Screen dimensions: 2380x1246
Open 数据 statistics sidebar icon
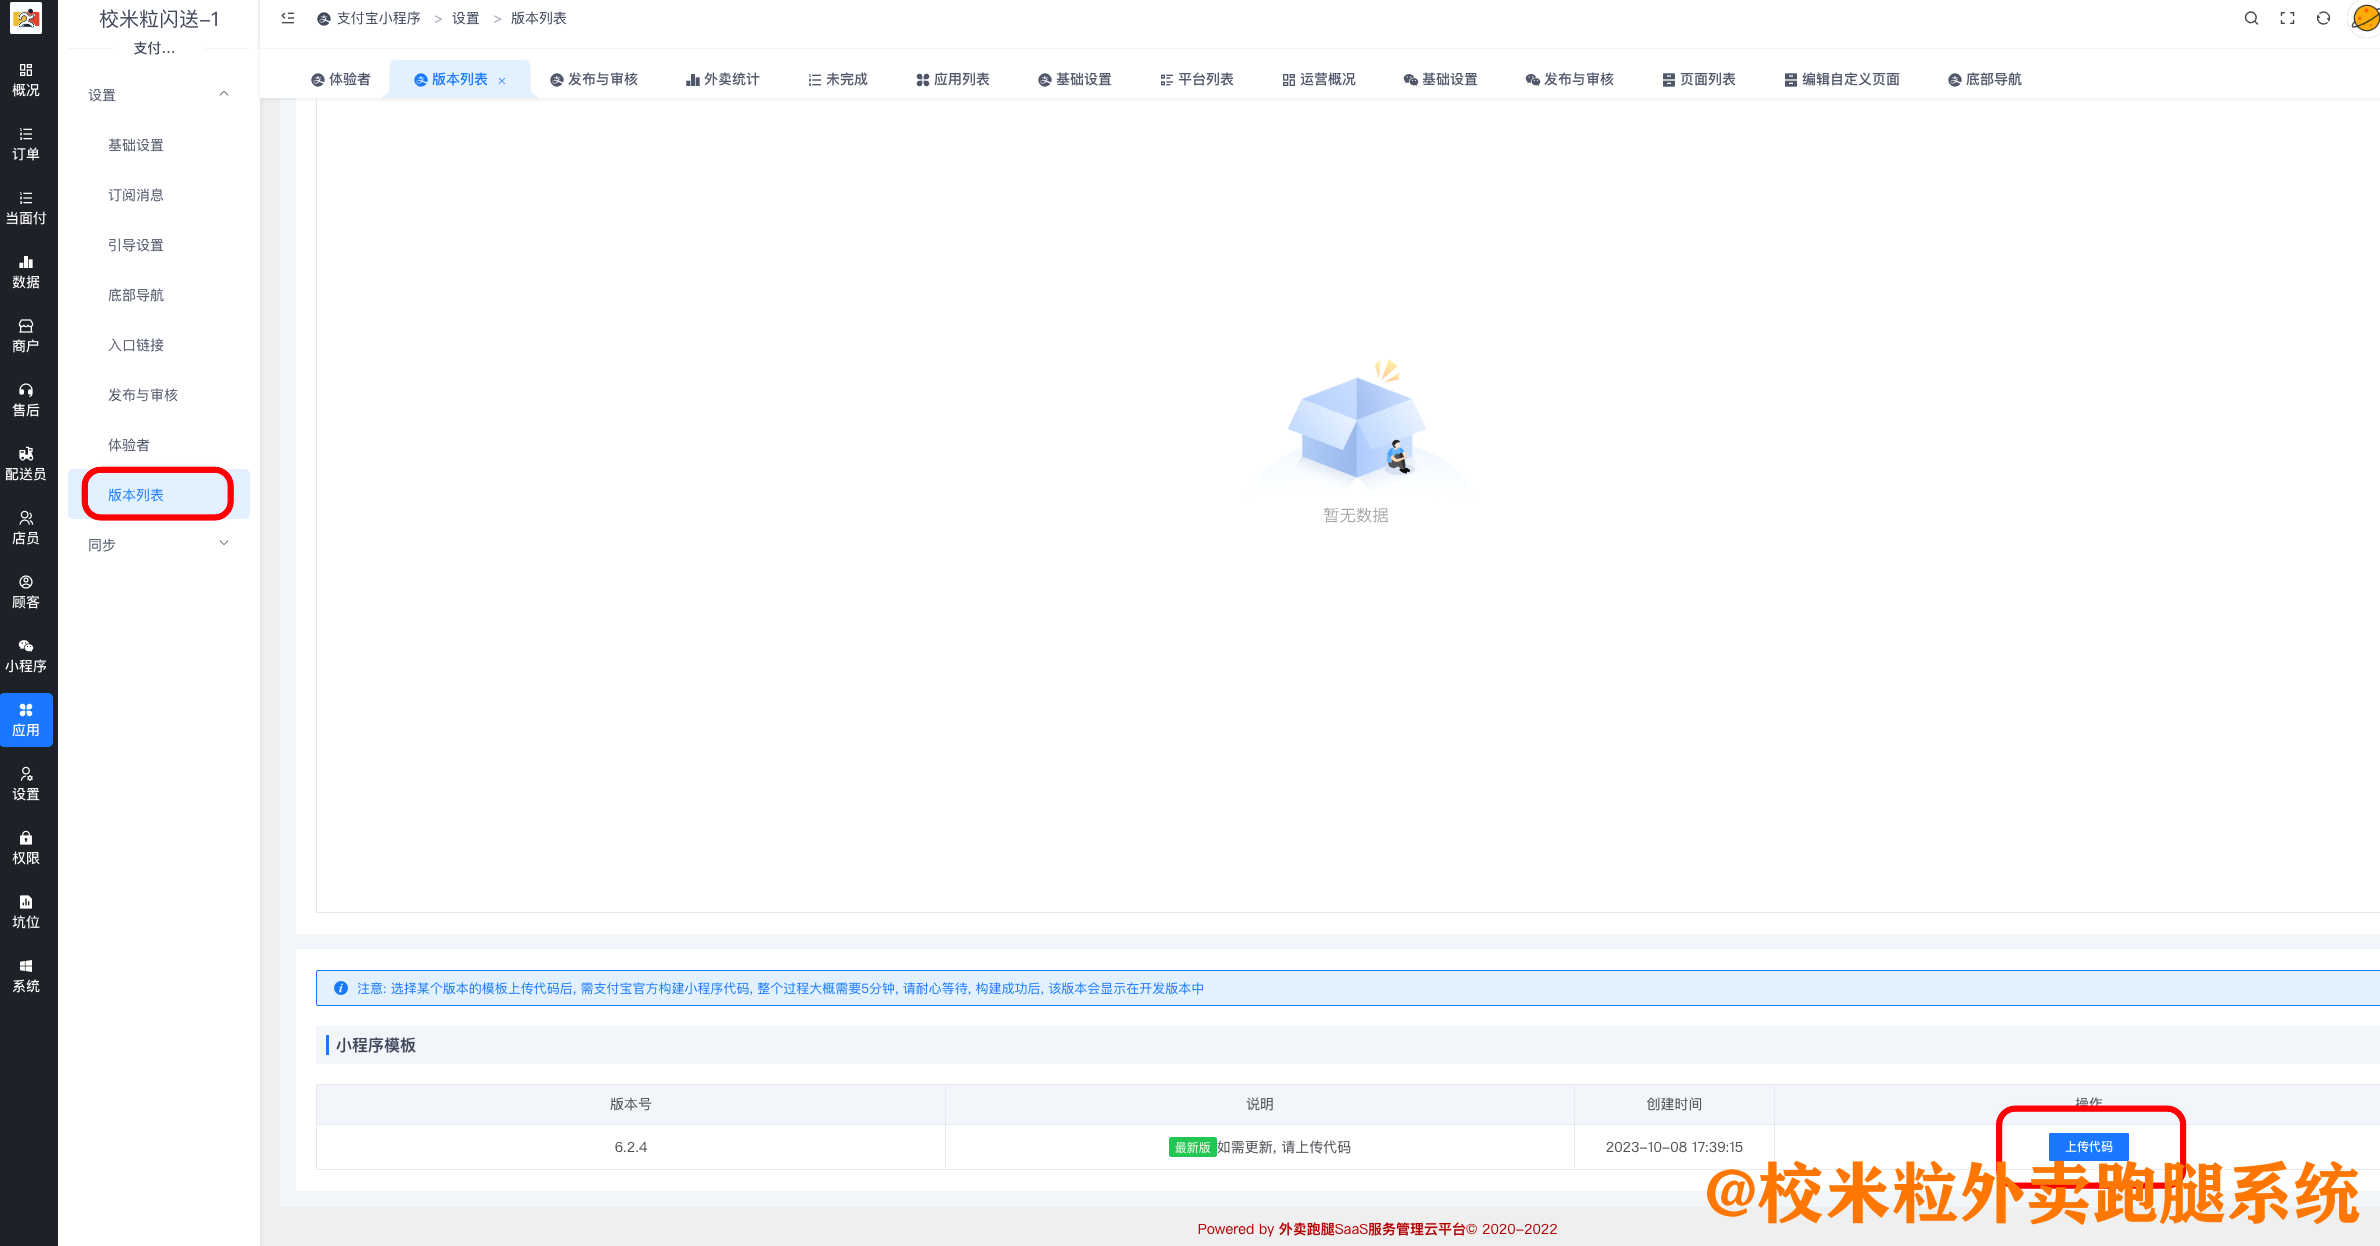click(26, 271)
